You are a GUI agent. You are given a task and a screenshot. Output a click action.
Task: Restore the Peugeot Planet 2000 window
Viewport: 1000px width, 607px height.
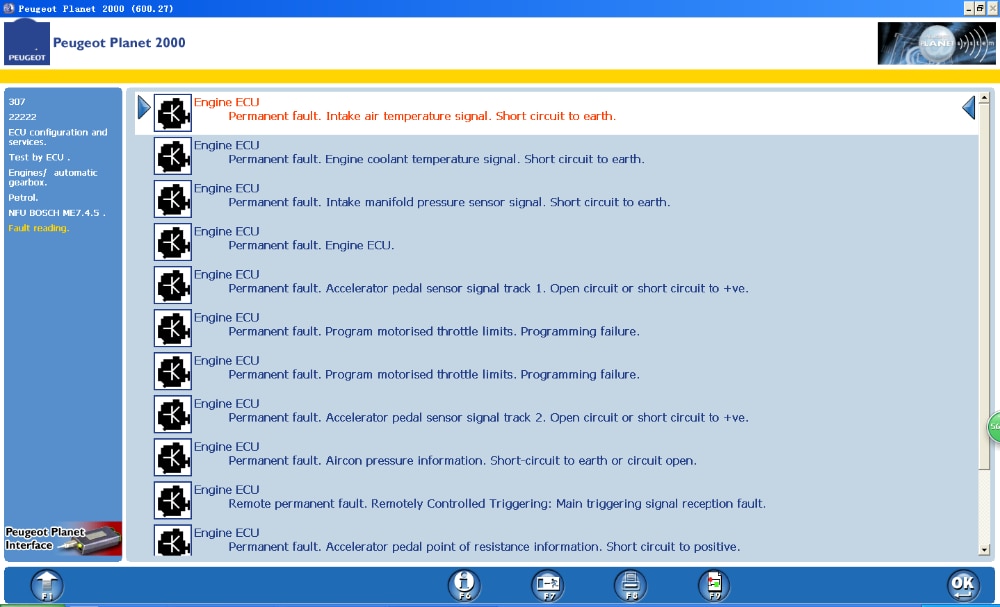click(980, 8)
